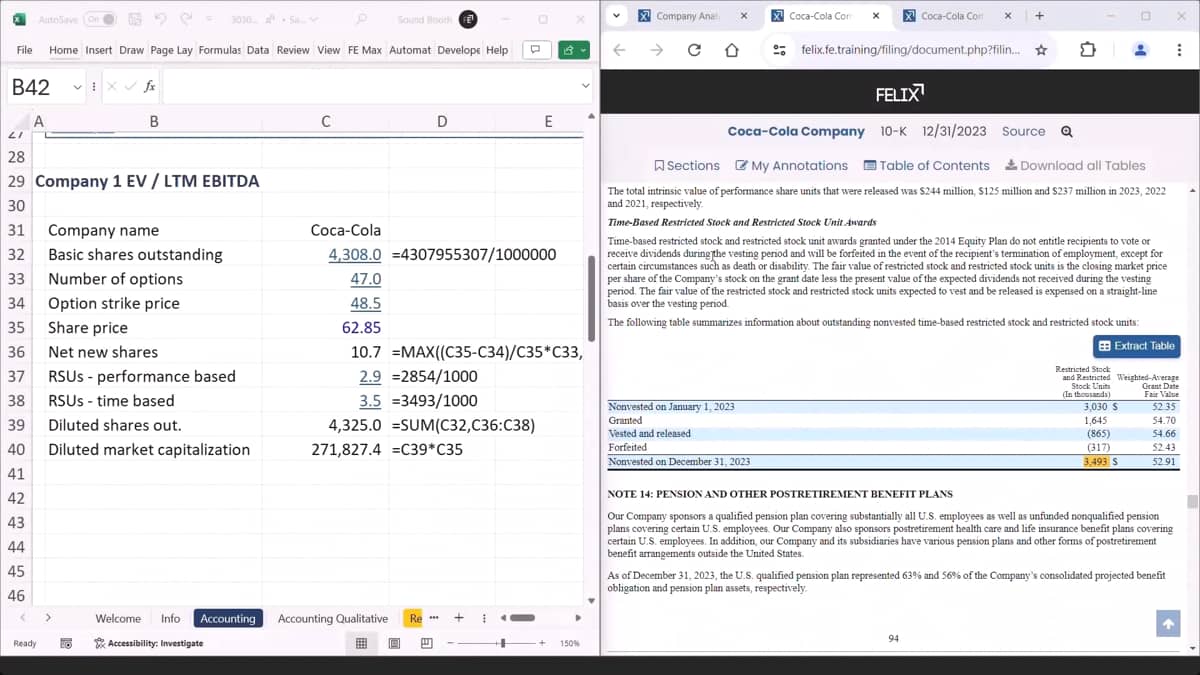This screenshot has height=675, width=1200.
Task: Toggle the AutoSave switch in Excel
Action: coord(99,19)
